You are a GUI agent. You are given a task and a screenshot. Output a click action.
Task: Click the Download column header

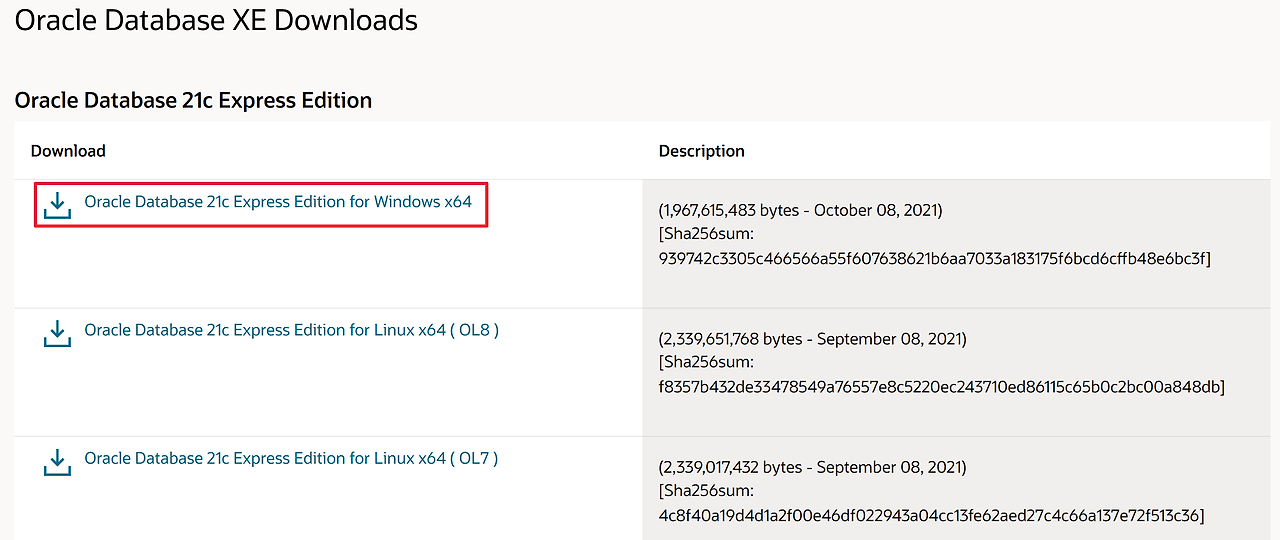pyautogui.click(x=68, y=151)
